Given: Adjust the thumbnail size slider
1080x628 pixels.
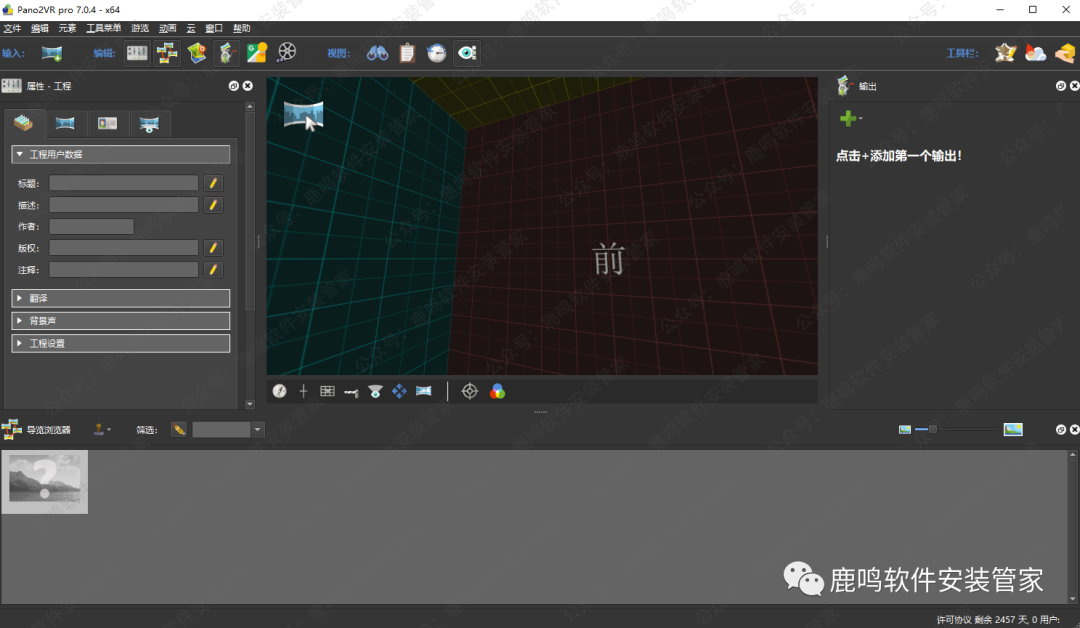Looking at the screenshot, I should pyautogui.click(x=933, y=429).
